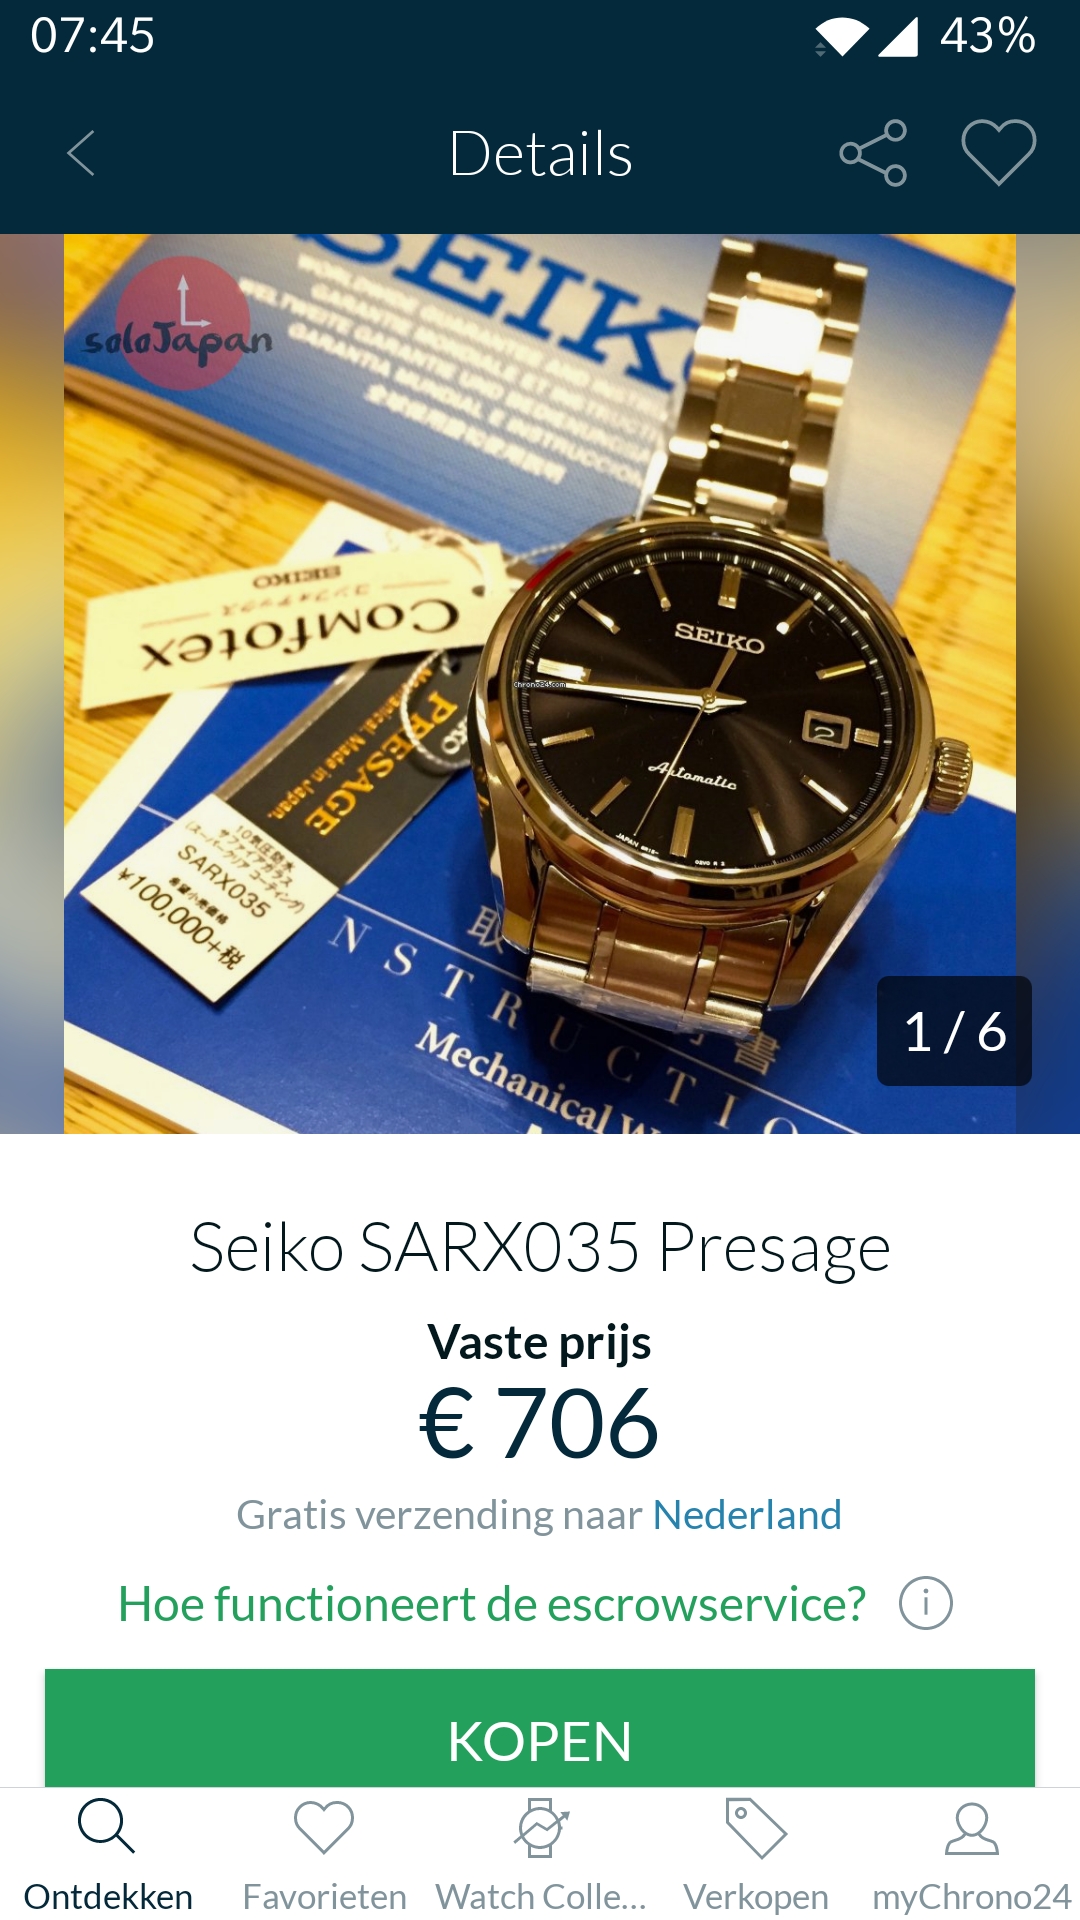Open the Verkopen price tag icon
Image resolution: width=1080 pixels, height=1920 pixels.
point(756,1828)
